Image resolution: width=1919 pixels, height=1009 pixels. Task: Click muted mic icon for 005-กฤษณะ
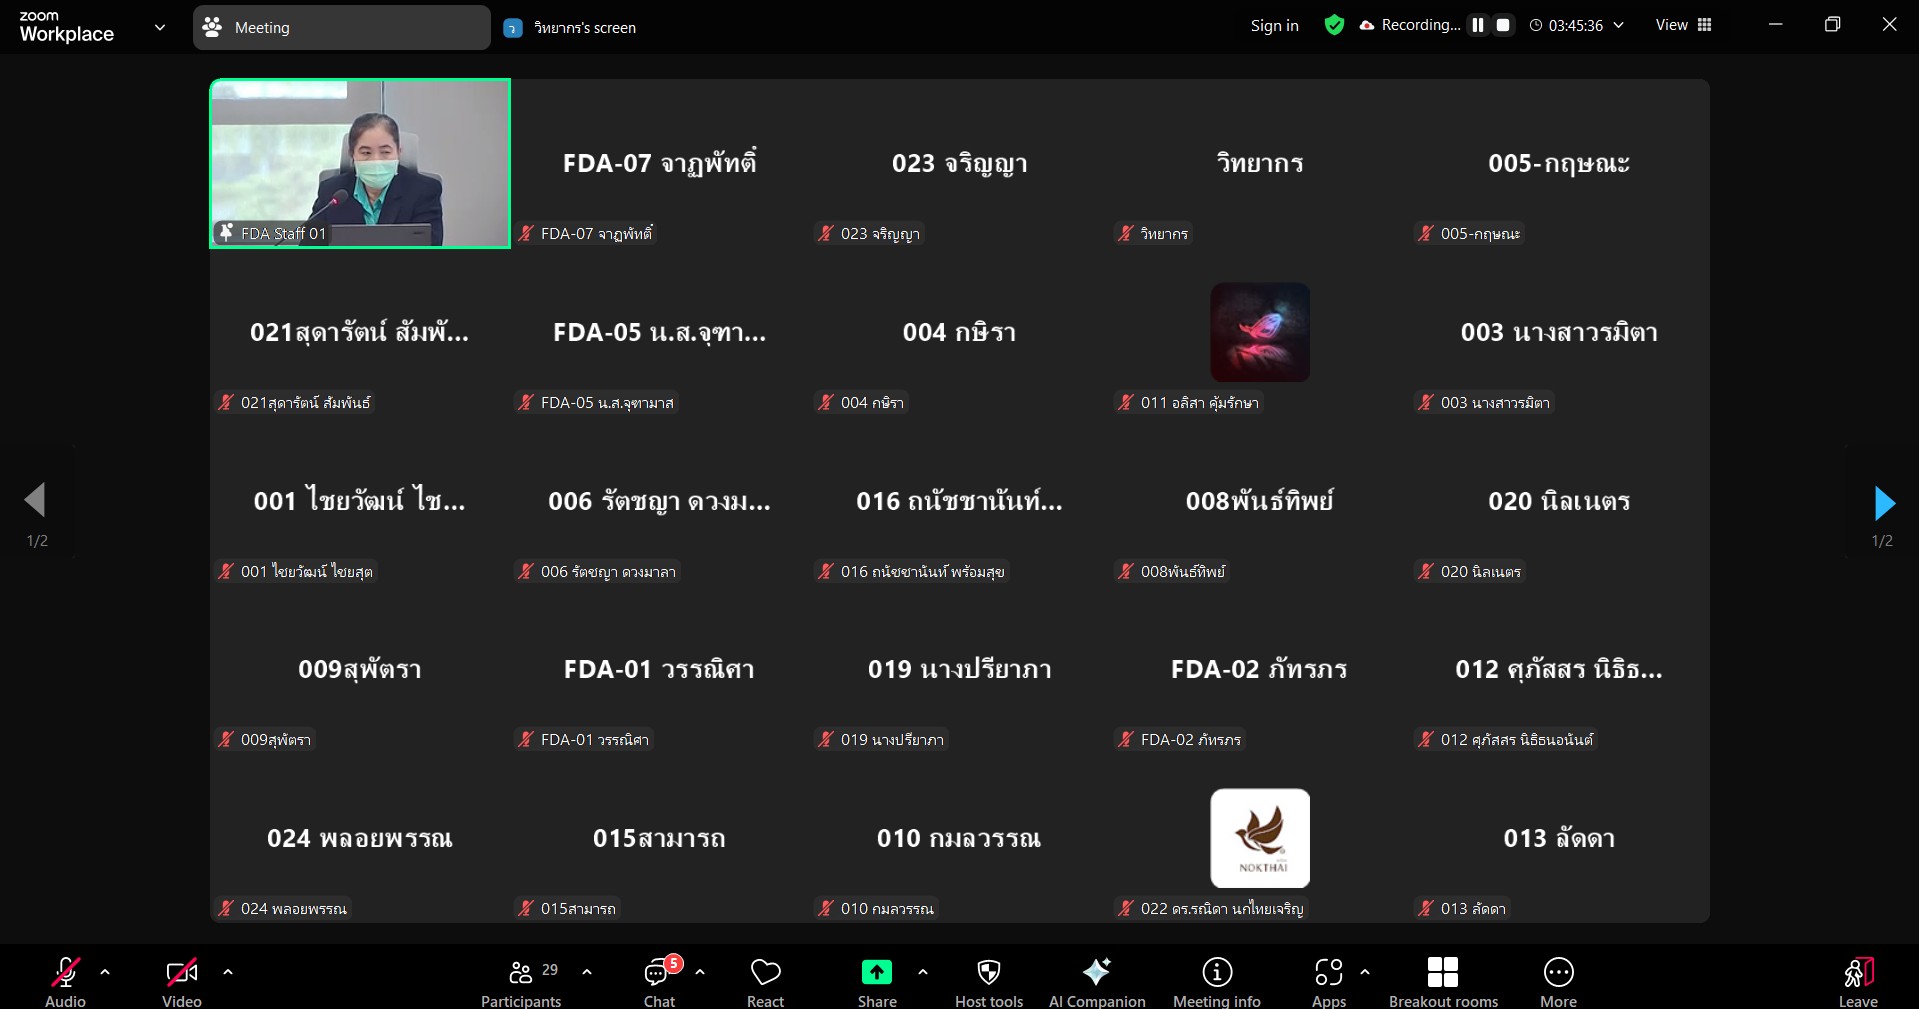[1426, 233]
